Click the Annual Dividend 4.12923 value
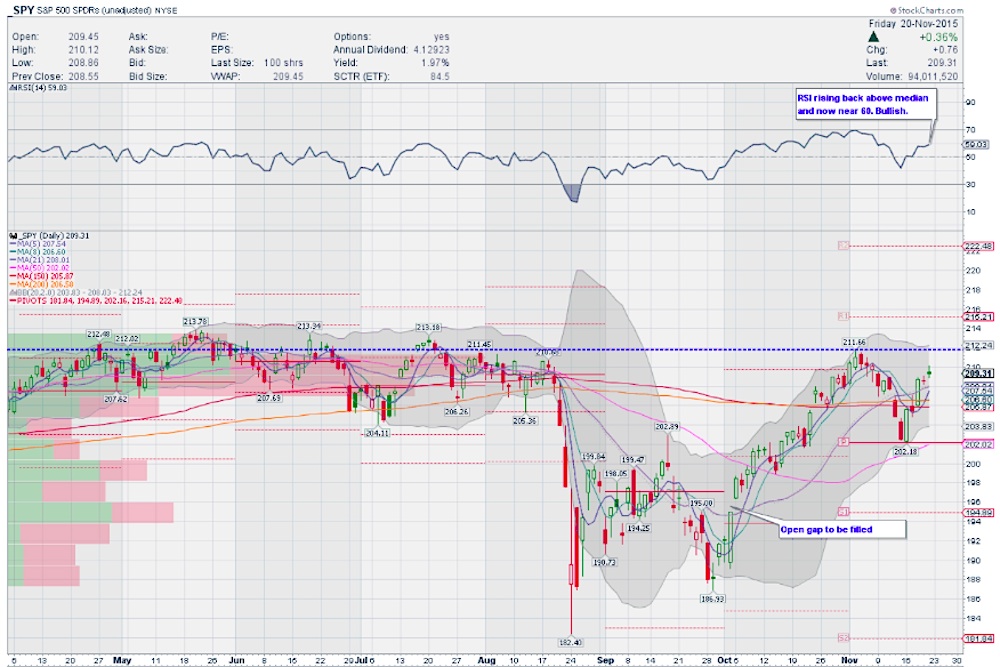1000x667 pixels. [x=430, y=50]
